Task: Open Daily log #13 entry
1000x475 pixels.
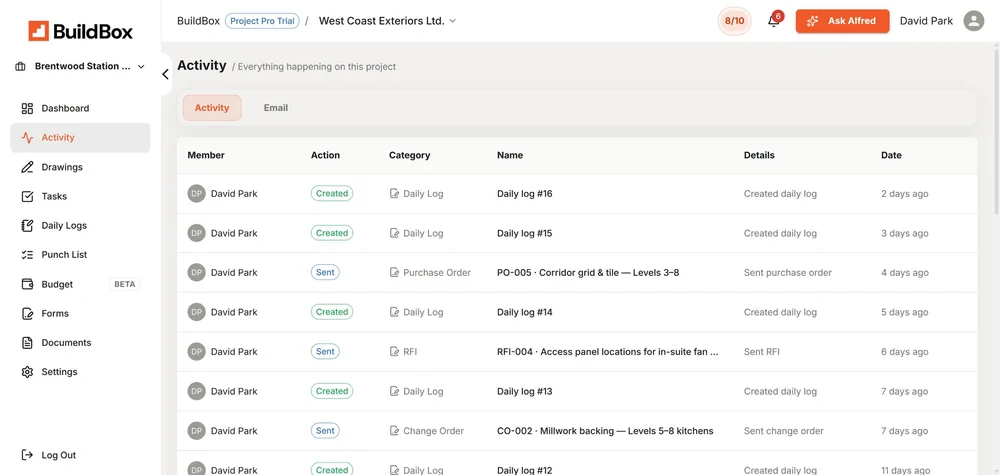Action: point(524,391)
